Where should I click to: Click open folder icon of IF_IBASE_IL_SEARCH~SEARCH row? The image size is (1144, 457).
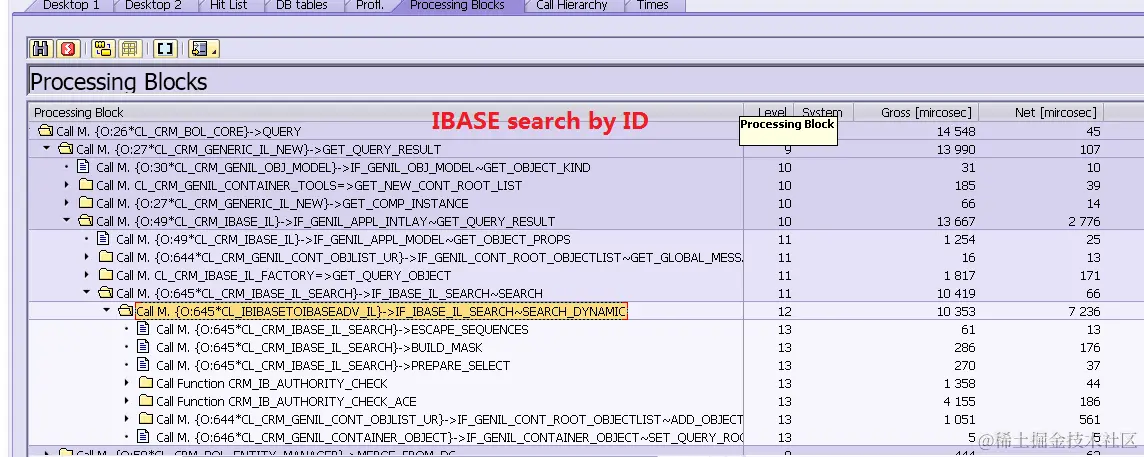[x=107, y=293]
